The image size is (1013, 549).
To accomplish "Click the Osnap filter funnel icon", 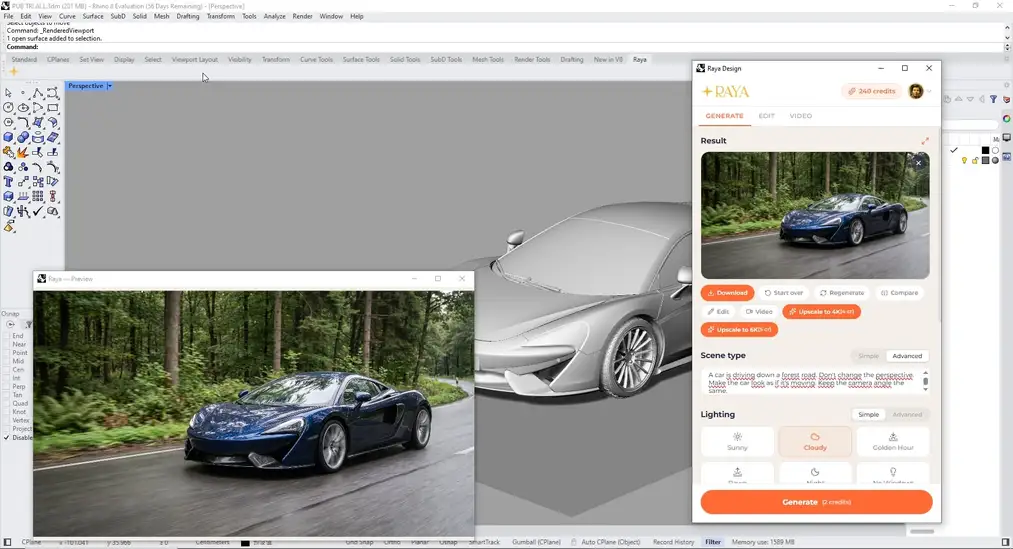I will tap(28, 325).
